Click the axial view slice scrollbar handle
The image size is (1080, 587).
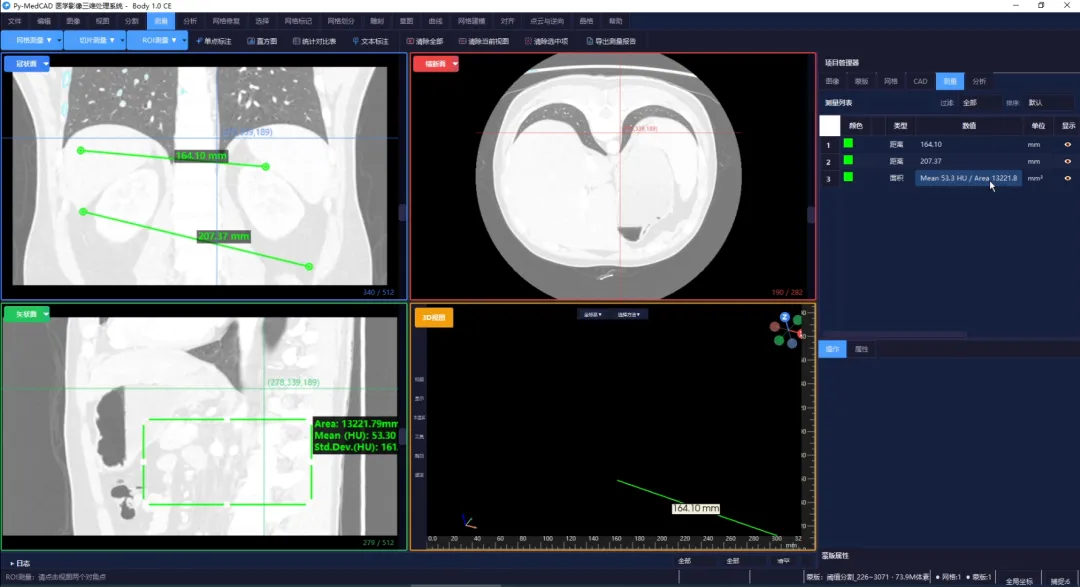click(811, 215)
